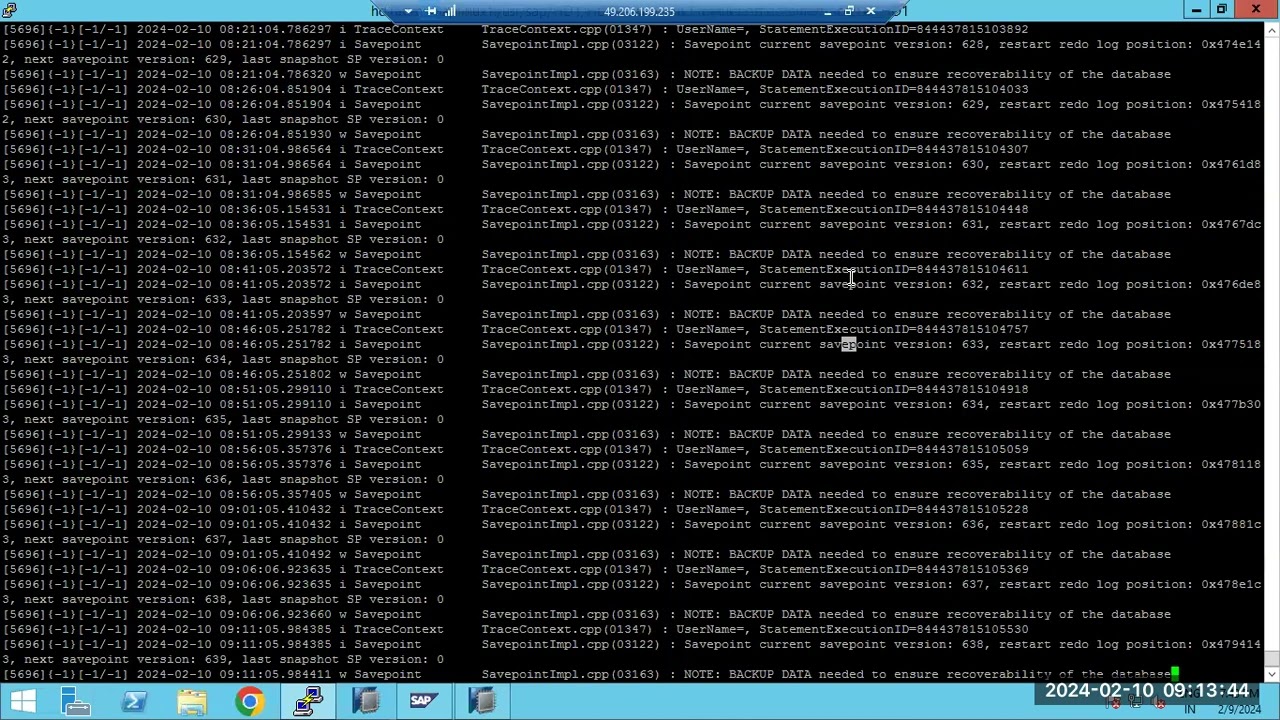The width and height of the screenshot is (1280, 720).
Task: Click 'StatementExecutionID=844437815104757' in the log
Action: [x=893, y=329]
